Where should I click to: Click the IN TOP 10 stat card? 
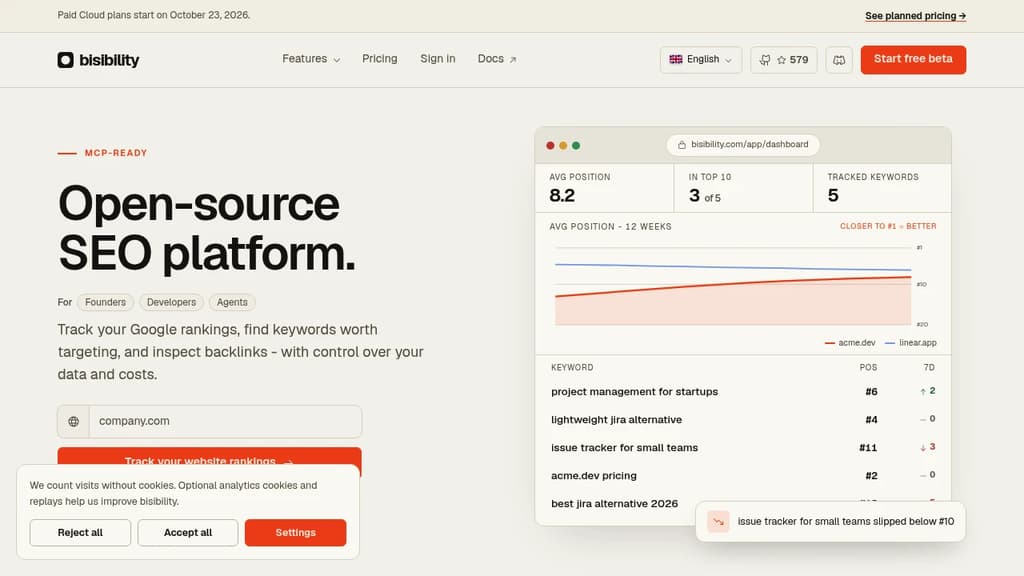pyautogui.click(x=743, y=188)
